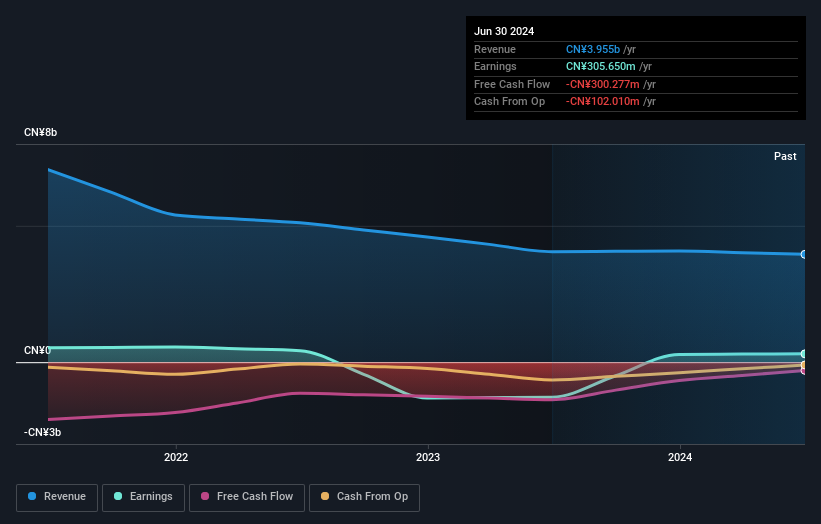The image size is (821, 524).
Task: Click the 2022 x-axis label
Action: [176, 458]
